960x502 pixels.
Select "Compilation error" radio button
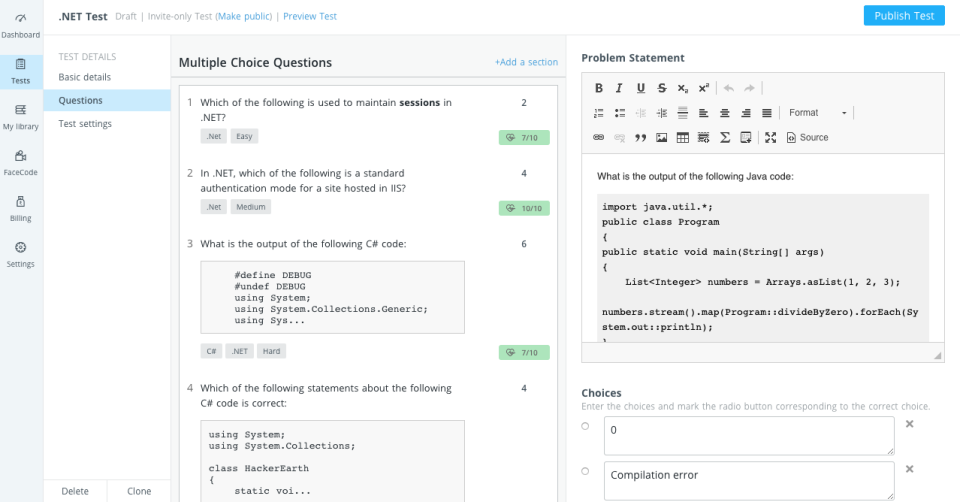pyautogui.click(x=585, y=471)
